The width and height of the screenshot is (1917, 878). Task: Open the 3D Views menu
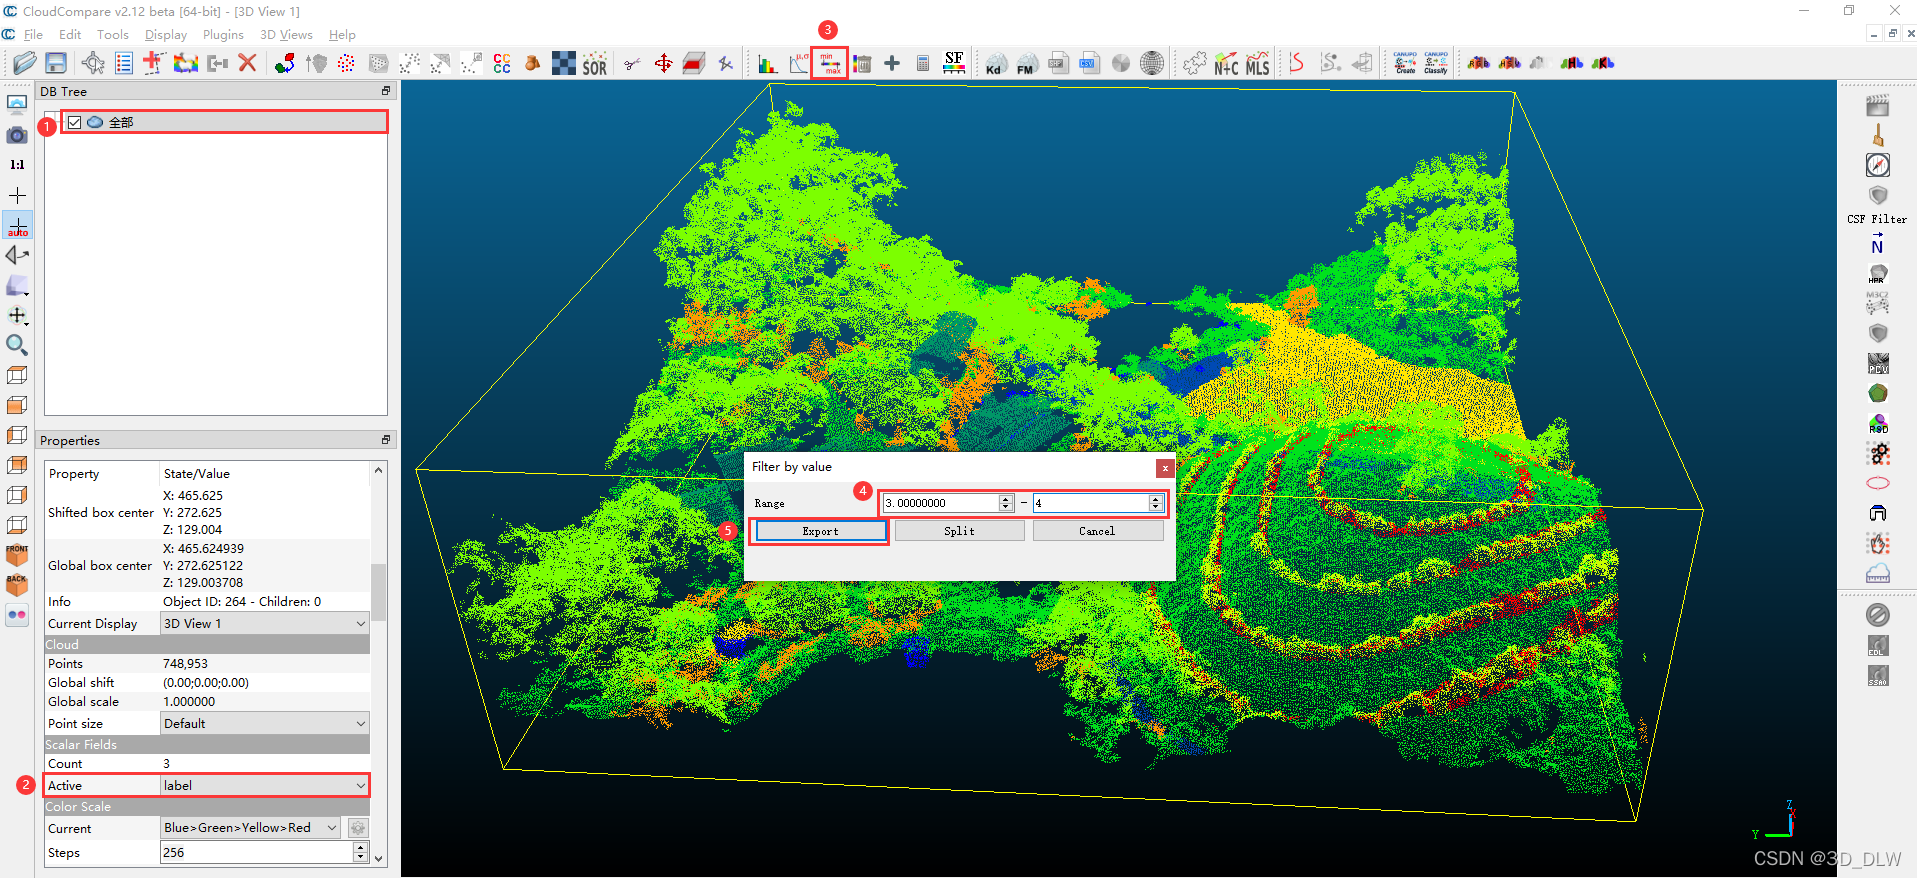(286, 35)
